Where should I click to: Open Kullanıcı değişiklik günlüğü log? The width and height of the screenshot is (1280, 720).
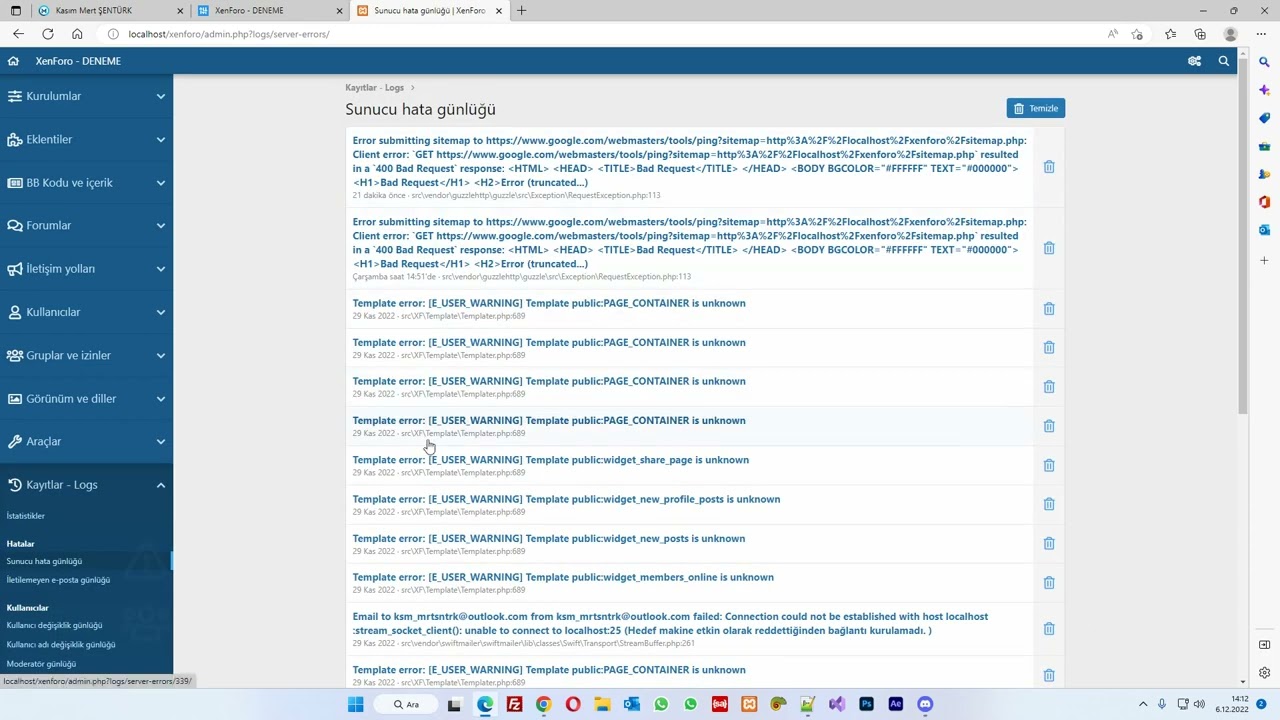click(54, 625)
